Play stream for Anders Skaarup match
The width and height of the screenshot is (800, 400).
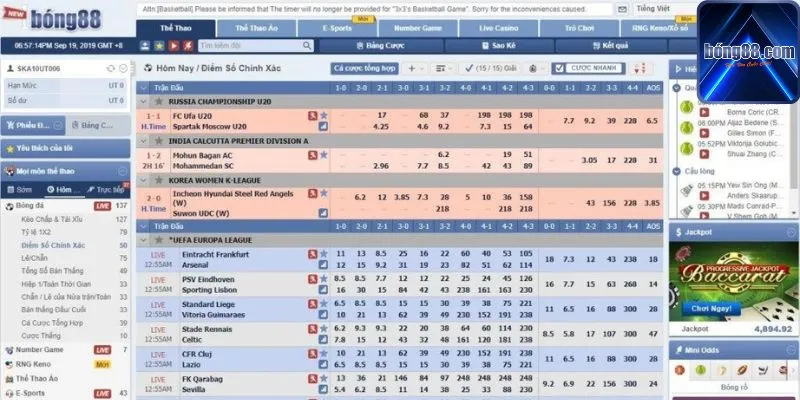point(704,195)
